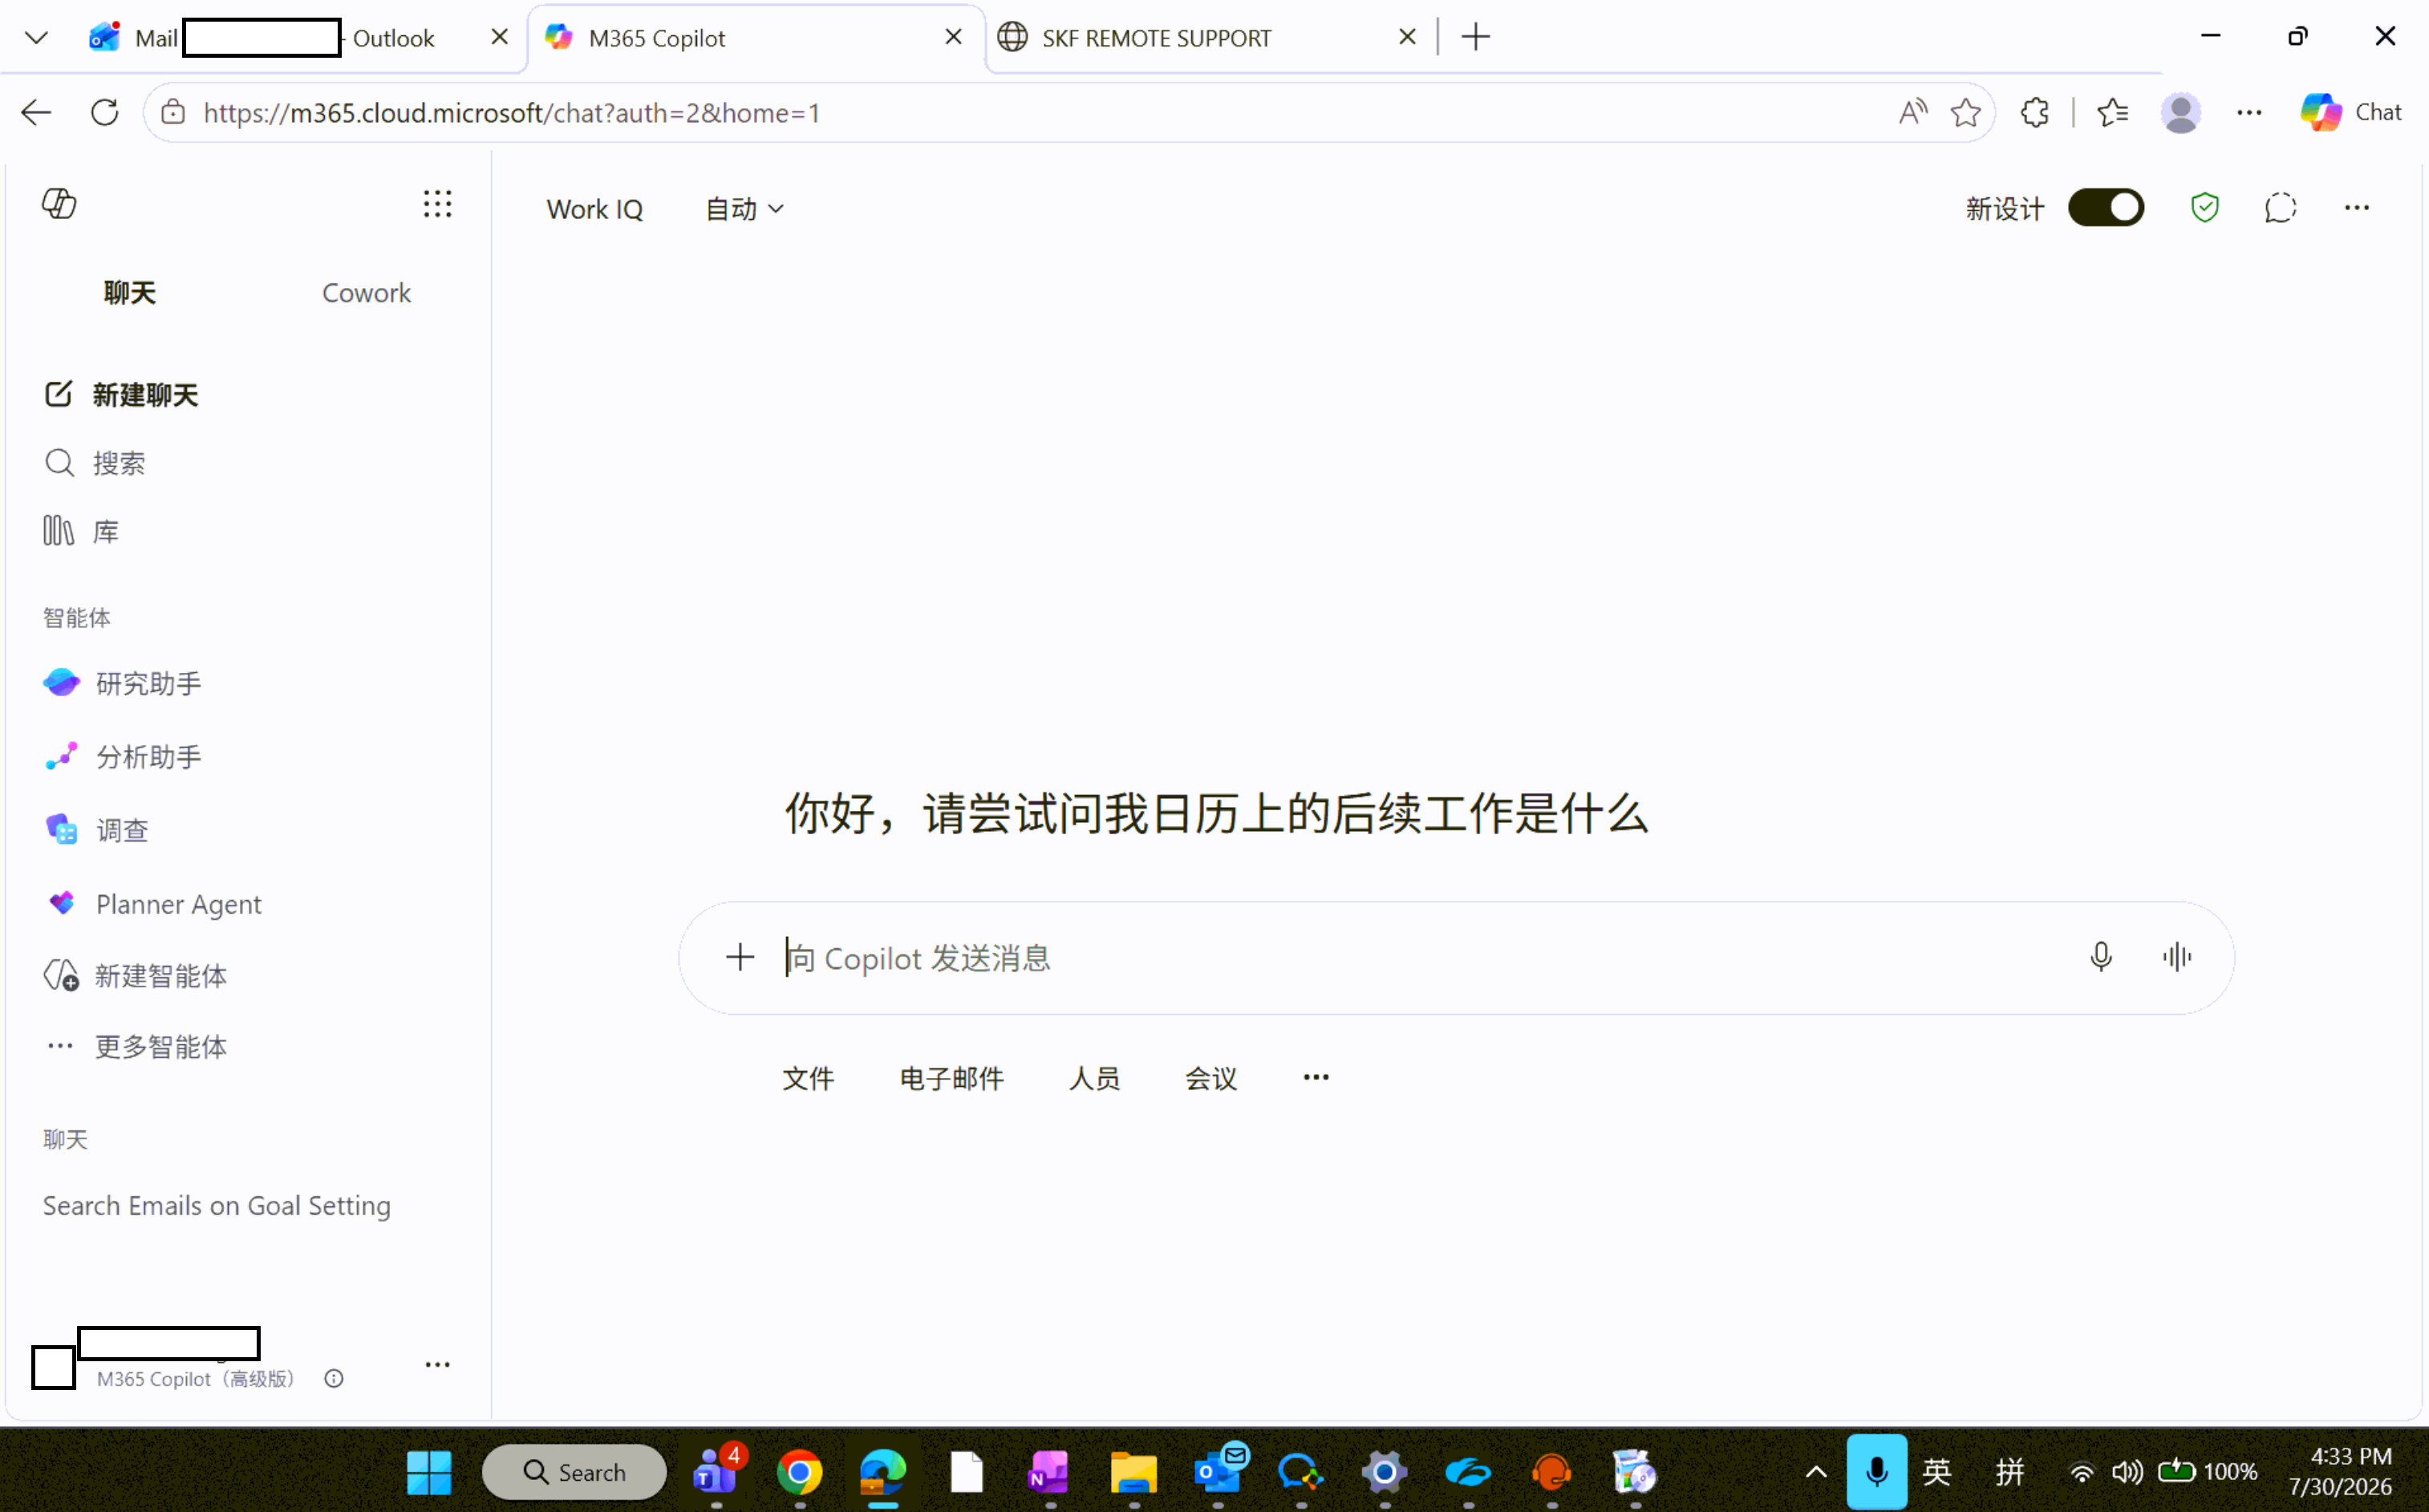Toggle the 新设计 switch off
The width and height of the screenshot is (2429, 1512).
click(x=2106, y=208)
